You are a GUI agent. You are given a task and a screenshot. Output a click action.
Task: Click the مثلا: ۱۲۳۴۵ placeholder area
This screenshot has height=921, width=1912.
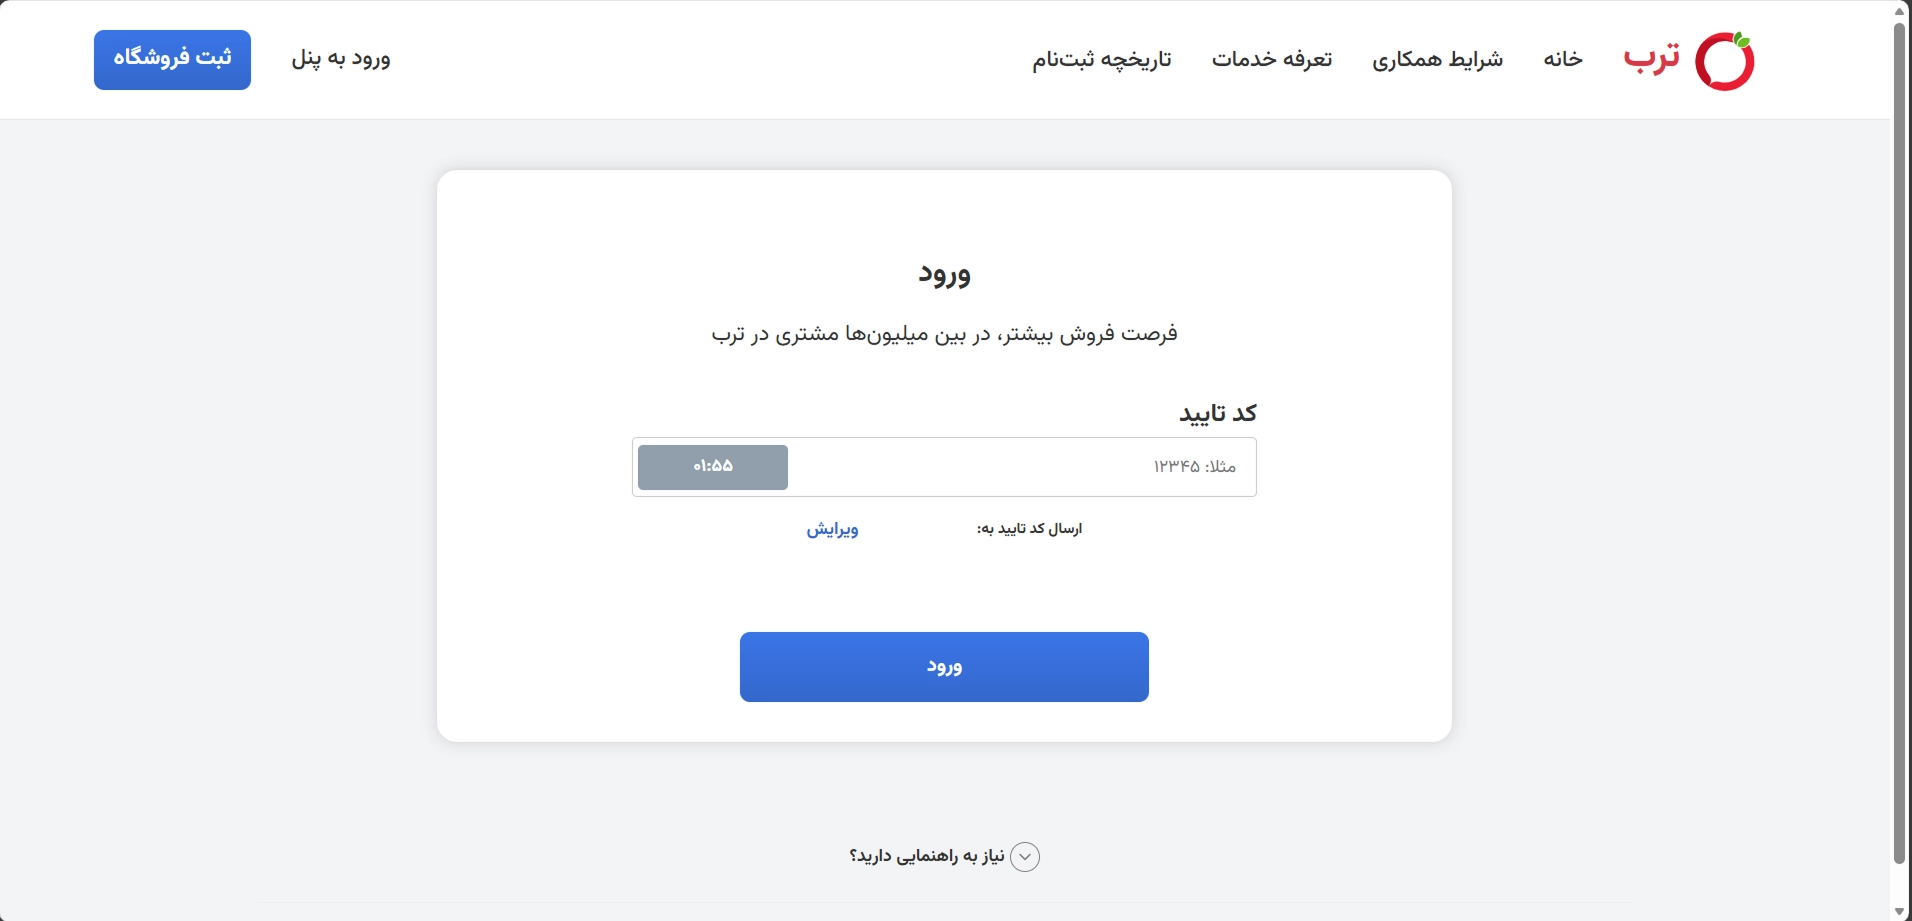click(x=1196, y=466)
